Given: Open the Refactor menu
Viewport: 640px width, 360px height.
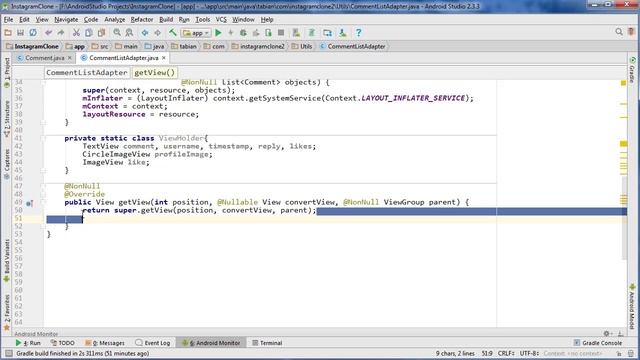Looking at the screenshot, I should click(x=142, y=20).
